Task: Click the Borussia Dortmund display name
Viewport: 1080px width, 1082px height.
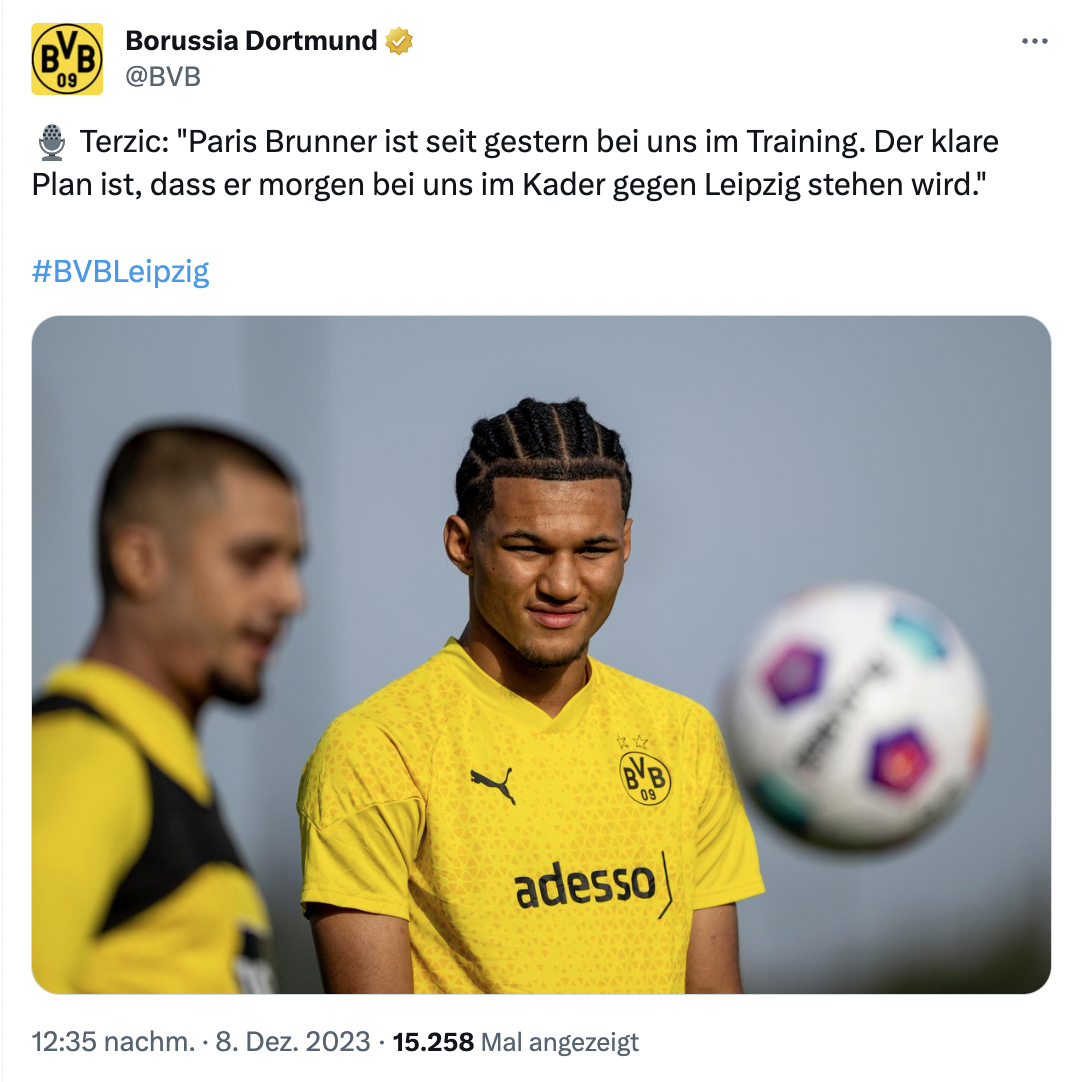Action: coord(251,41)
